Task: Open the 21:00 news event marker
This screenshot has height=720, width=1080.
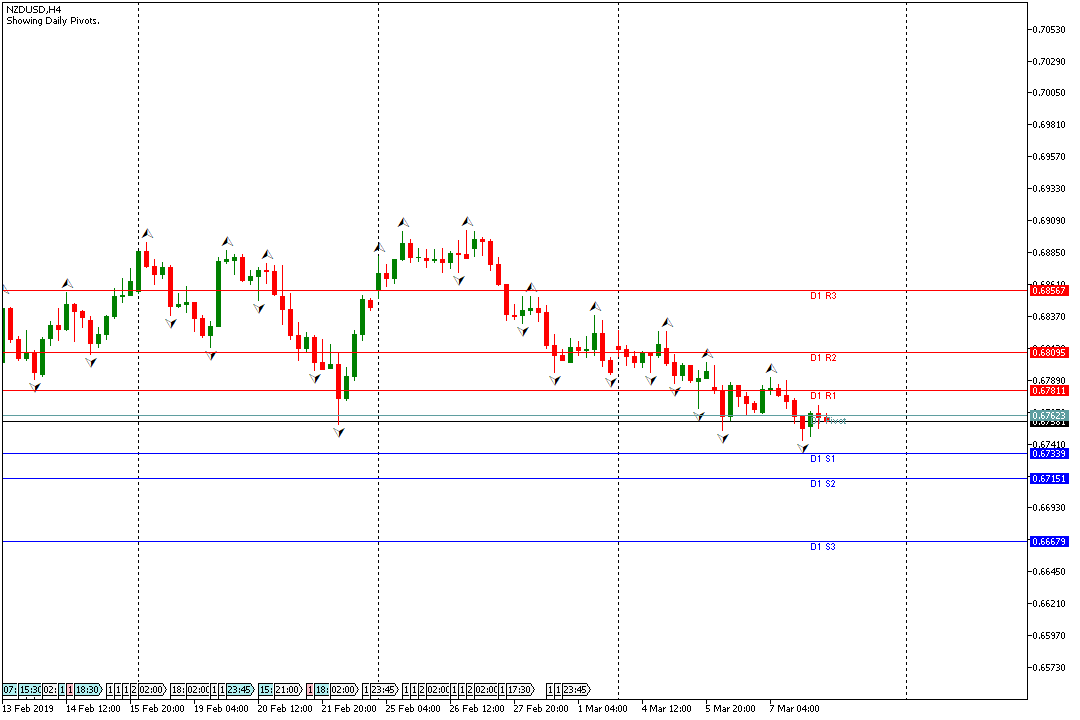Action: (x=289, y=690)
